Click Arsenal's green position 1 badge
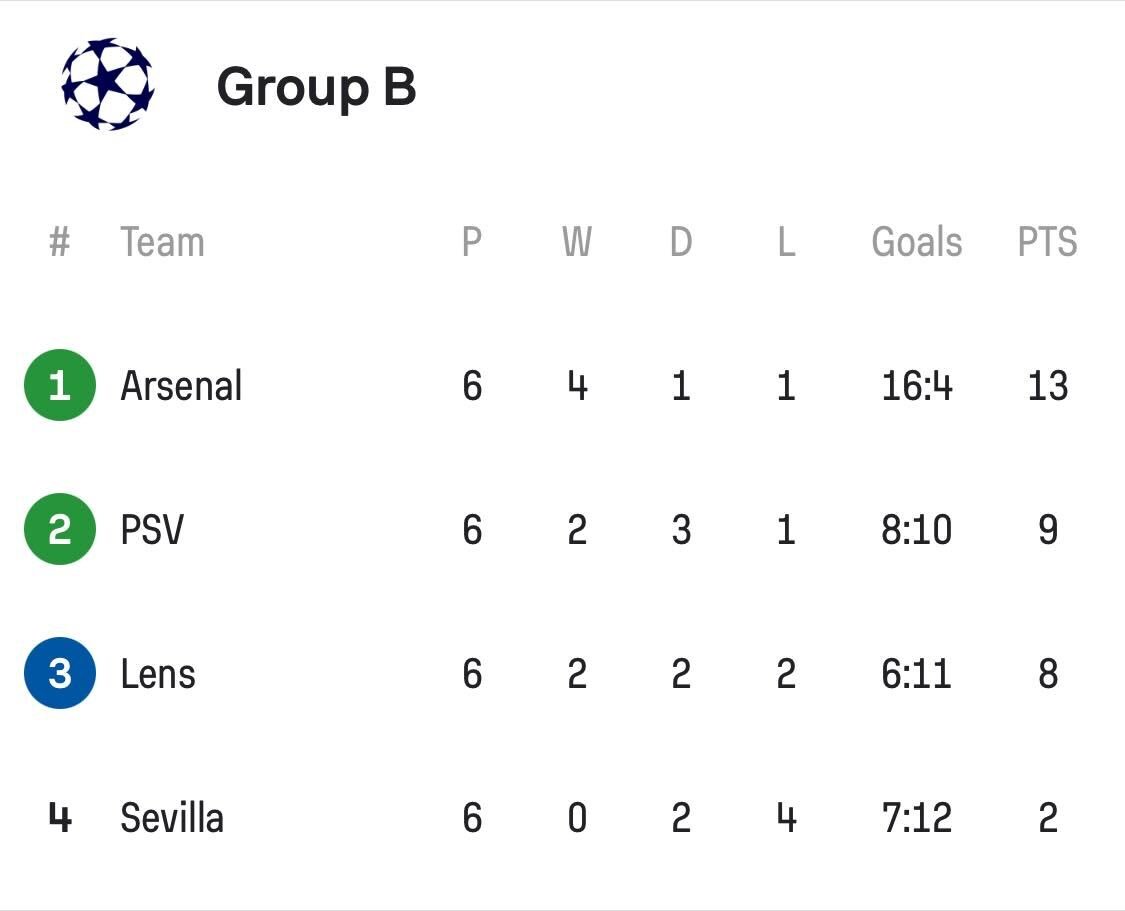This screenshot has height=911, width=1125. tap(60, 385)
